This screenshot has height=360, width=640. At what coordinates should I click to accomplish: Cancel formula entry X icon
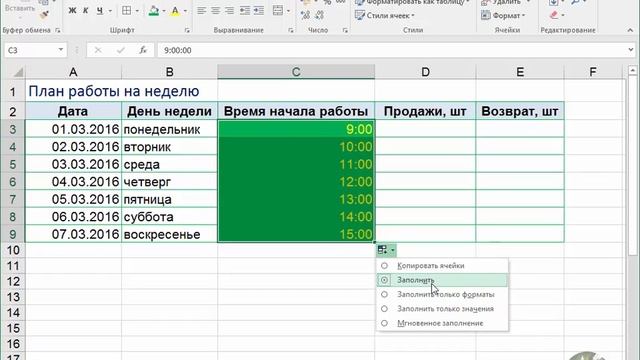98,50
